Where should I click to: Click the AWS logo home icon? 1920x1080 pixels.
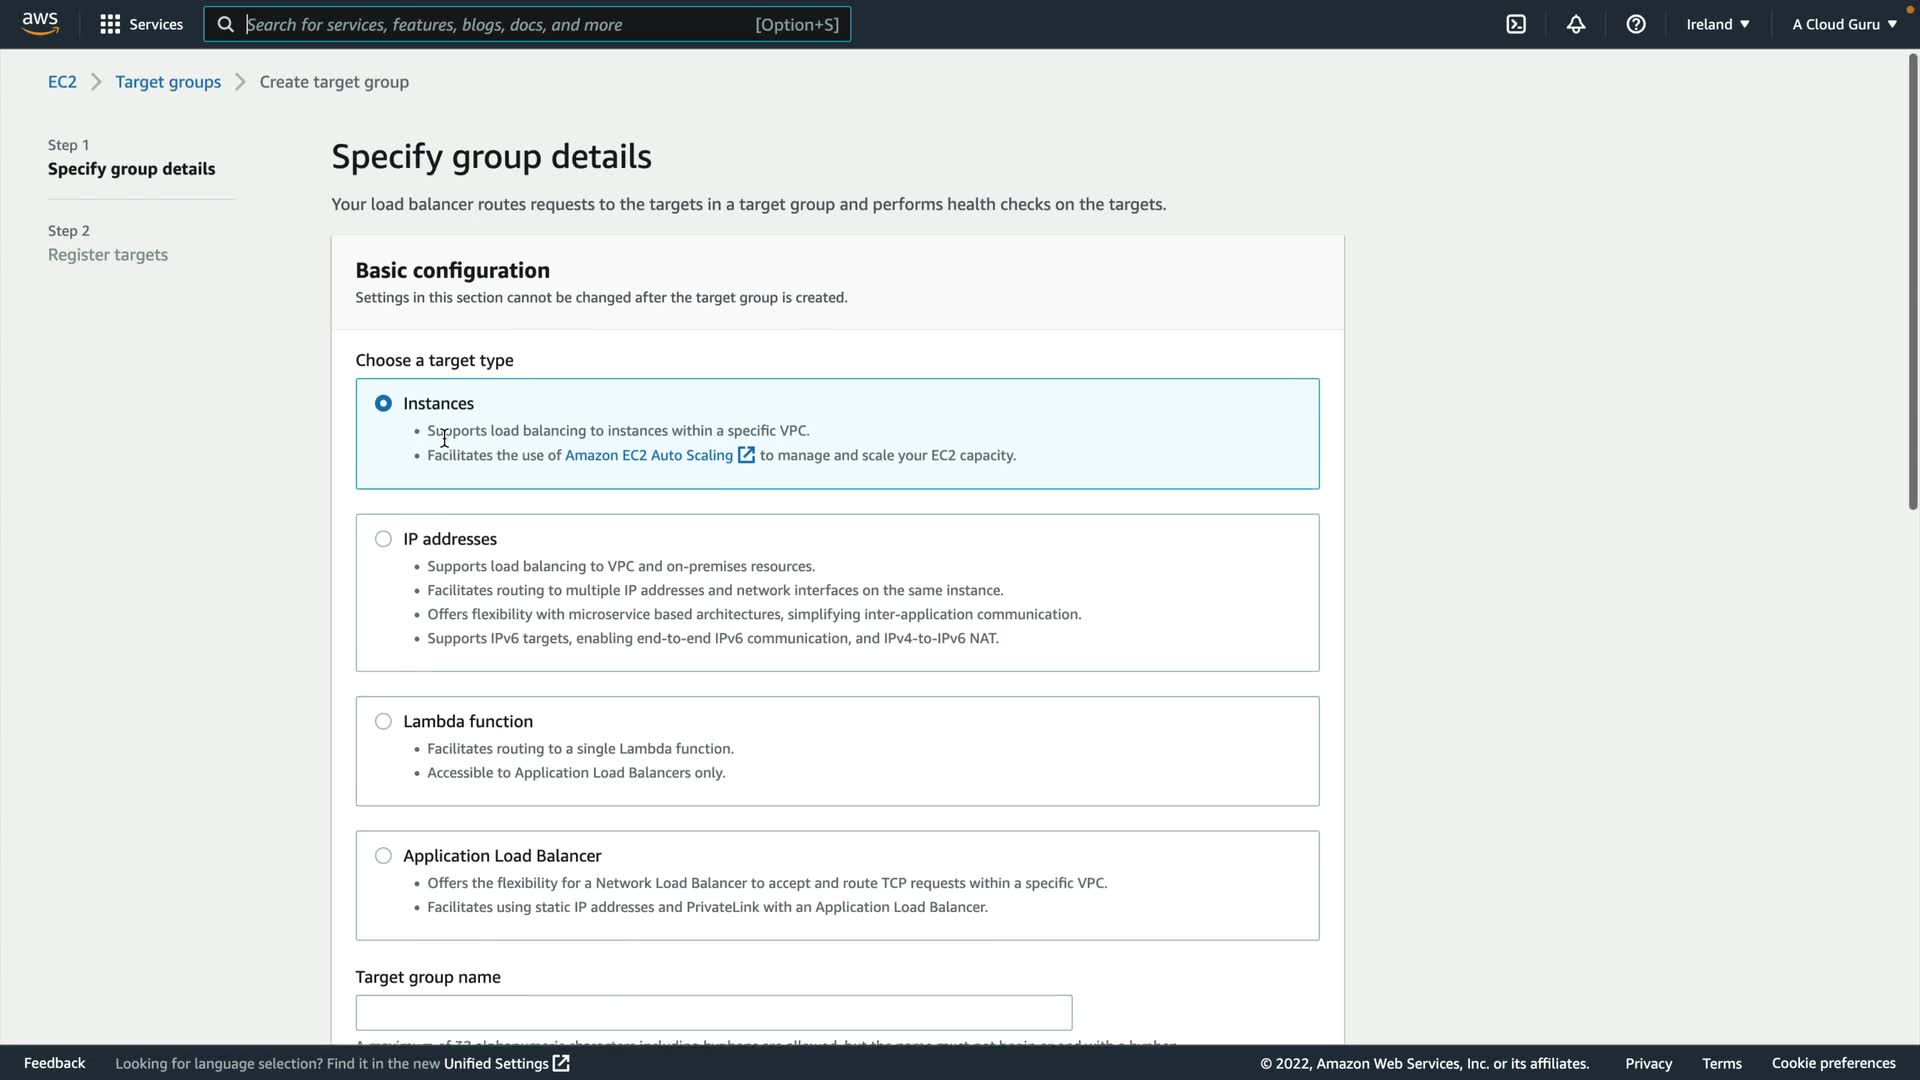click(x=40, y=24)
